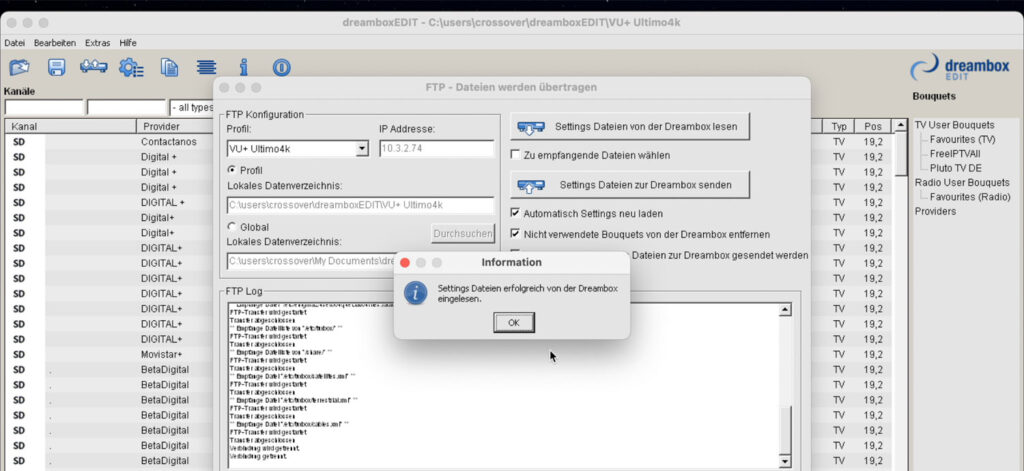Select the 'Global' radio button
This screenshot has width=1024, height=471.
tap(233, 227)
